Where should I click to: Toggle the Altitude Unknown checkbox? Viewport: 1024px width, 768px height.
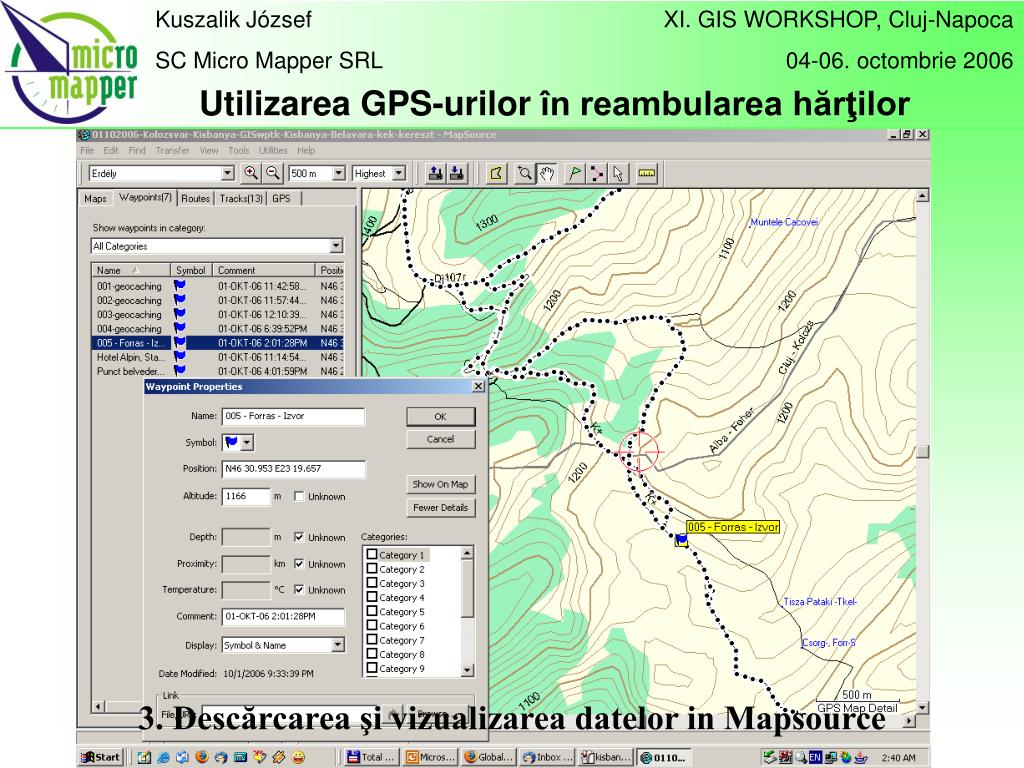pos(299,496)
